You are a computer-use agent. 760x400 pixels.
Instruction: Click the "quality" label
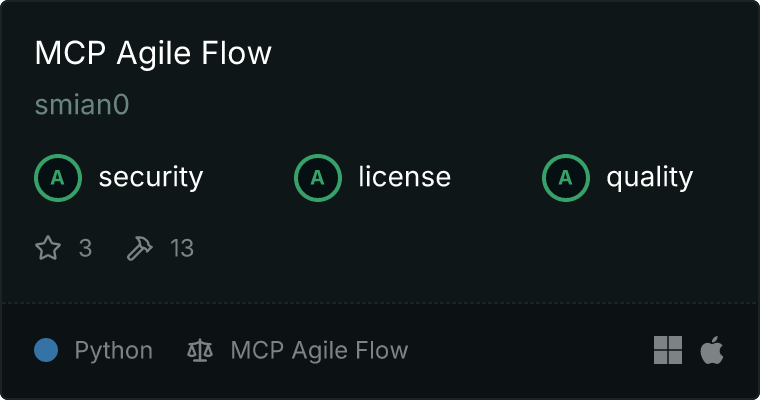(649, 178)
